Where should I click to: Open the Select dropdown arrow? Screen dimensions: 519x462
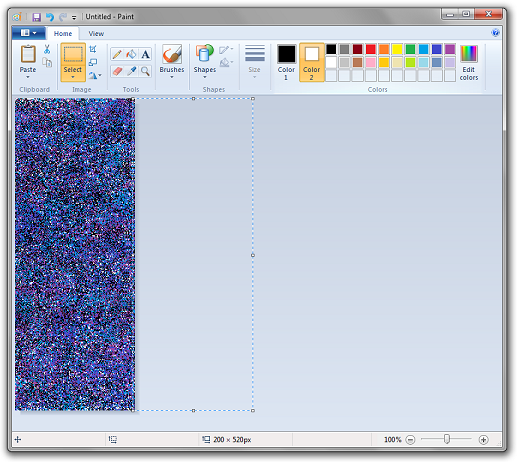73,77
